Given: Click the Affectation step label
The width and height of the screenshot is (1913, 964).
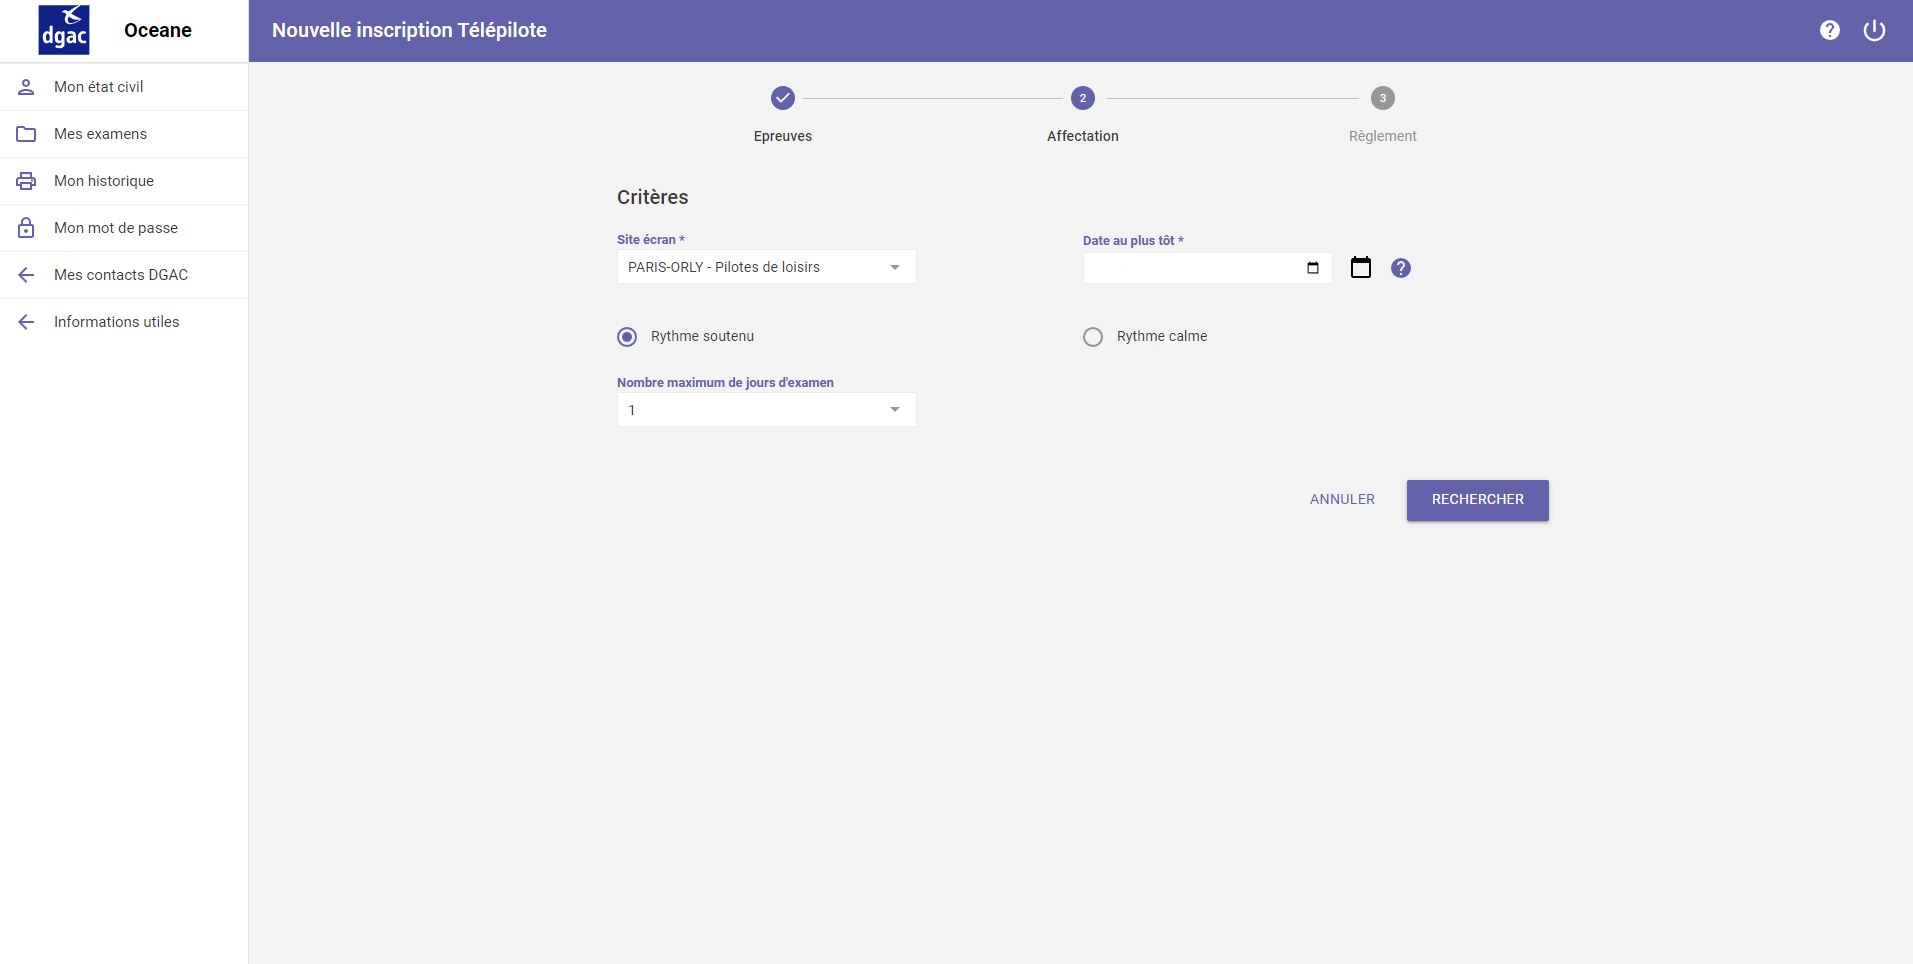Looking at the screenshot, I should (1083, 136).
